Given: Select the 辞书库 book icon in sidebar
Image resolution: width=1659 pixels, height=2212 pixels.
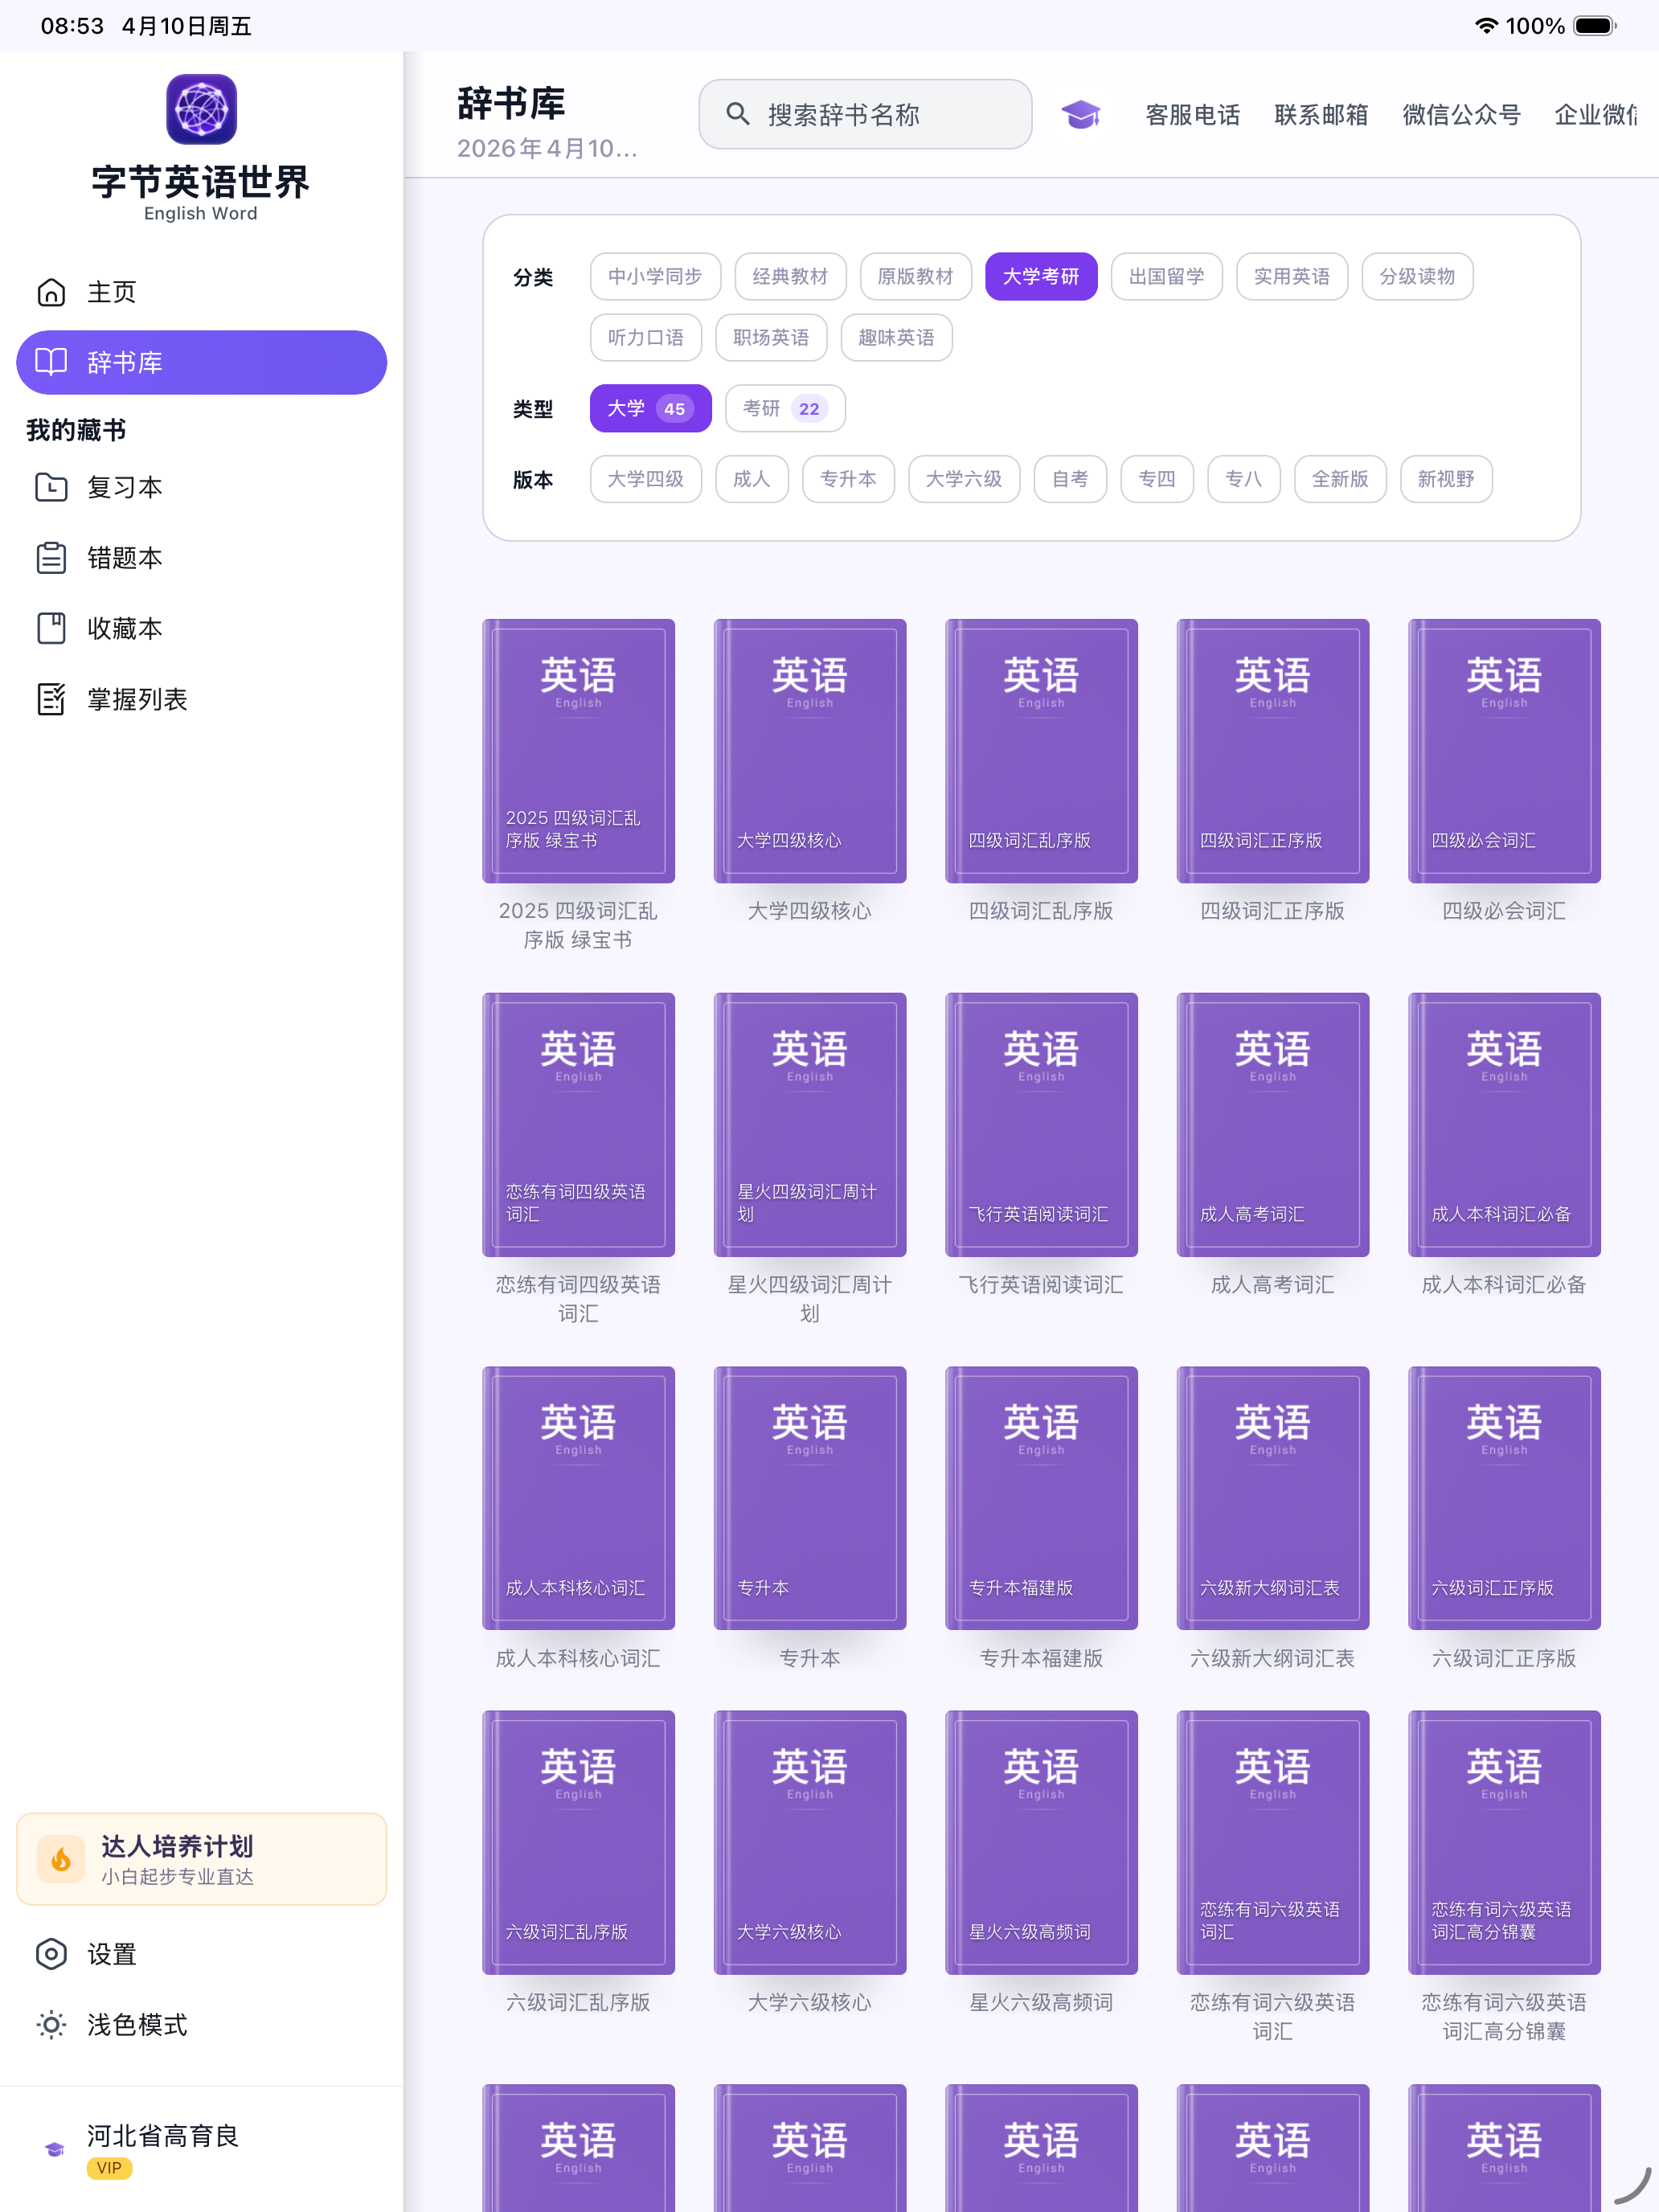Looking at the screenshot, I should click(x=51, y=362).
